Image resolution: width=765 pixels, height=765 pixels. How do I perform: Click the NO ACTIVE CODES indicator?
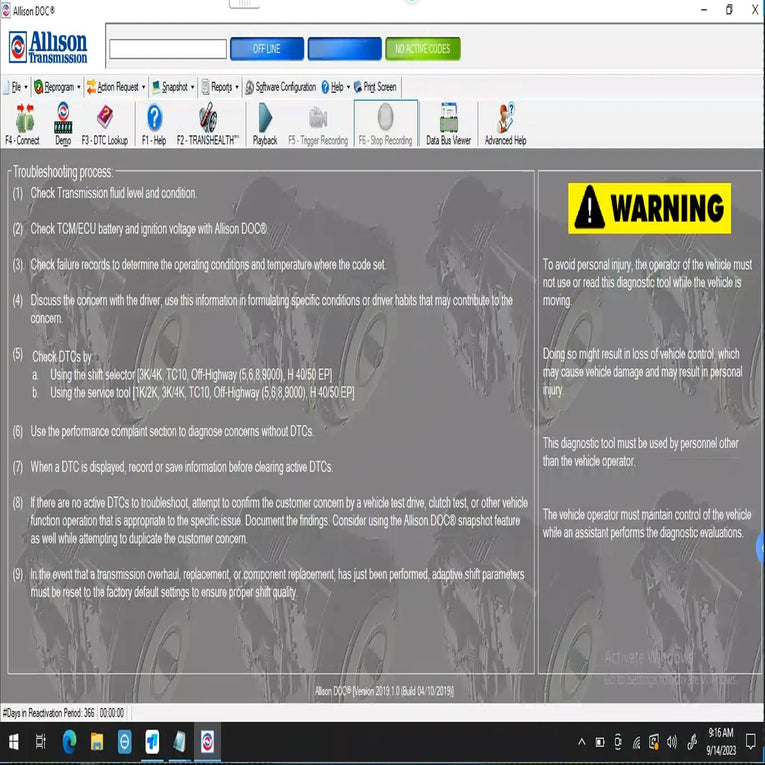(422, 49)
